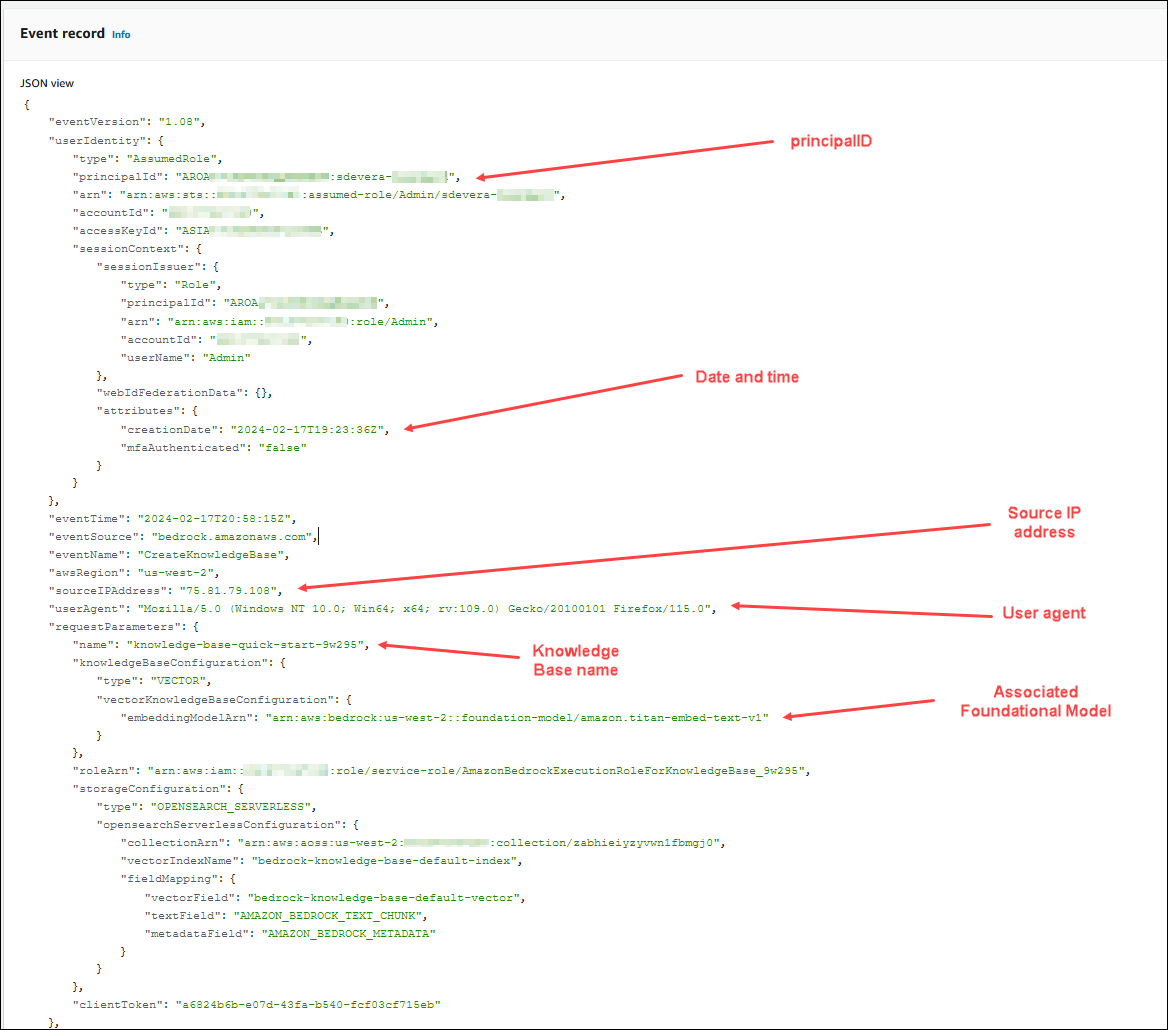Click the userName "Admin" value
Viewport: 1168px width, 1030px height.
click(x=226, y=357)
